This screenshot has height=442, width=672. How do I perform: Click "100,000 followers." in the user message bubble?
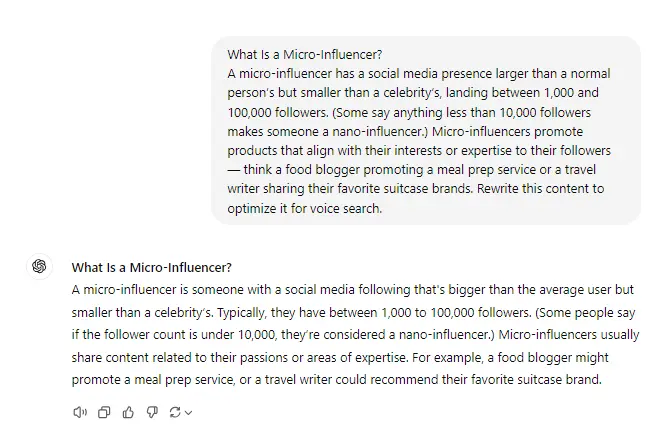277,112
